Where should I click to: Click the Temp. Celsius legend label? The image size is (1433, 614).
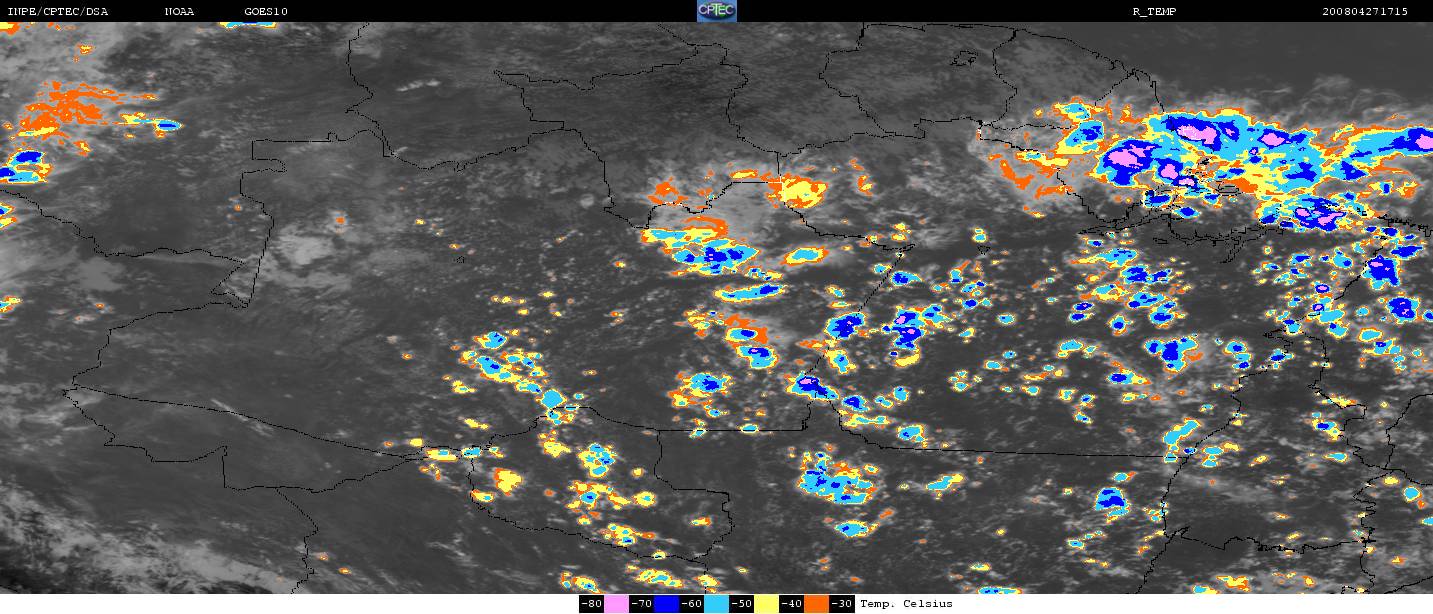(x=906, y=604)
